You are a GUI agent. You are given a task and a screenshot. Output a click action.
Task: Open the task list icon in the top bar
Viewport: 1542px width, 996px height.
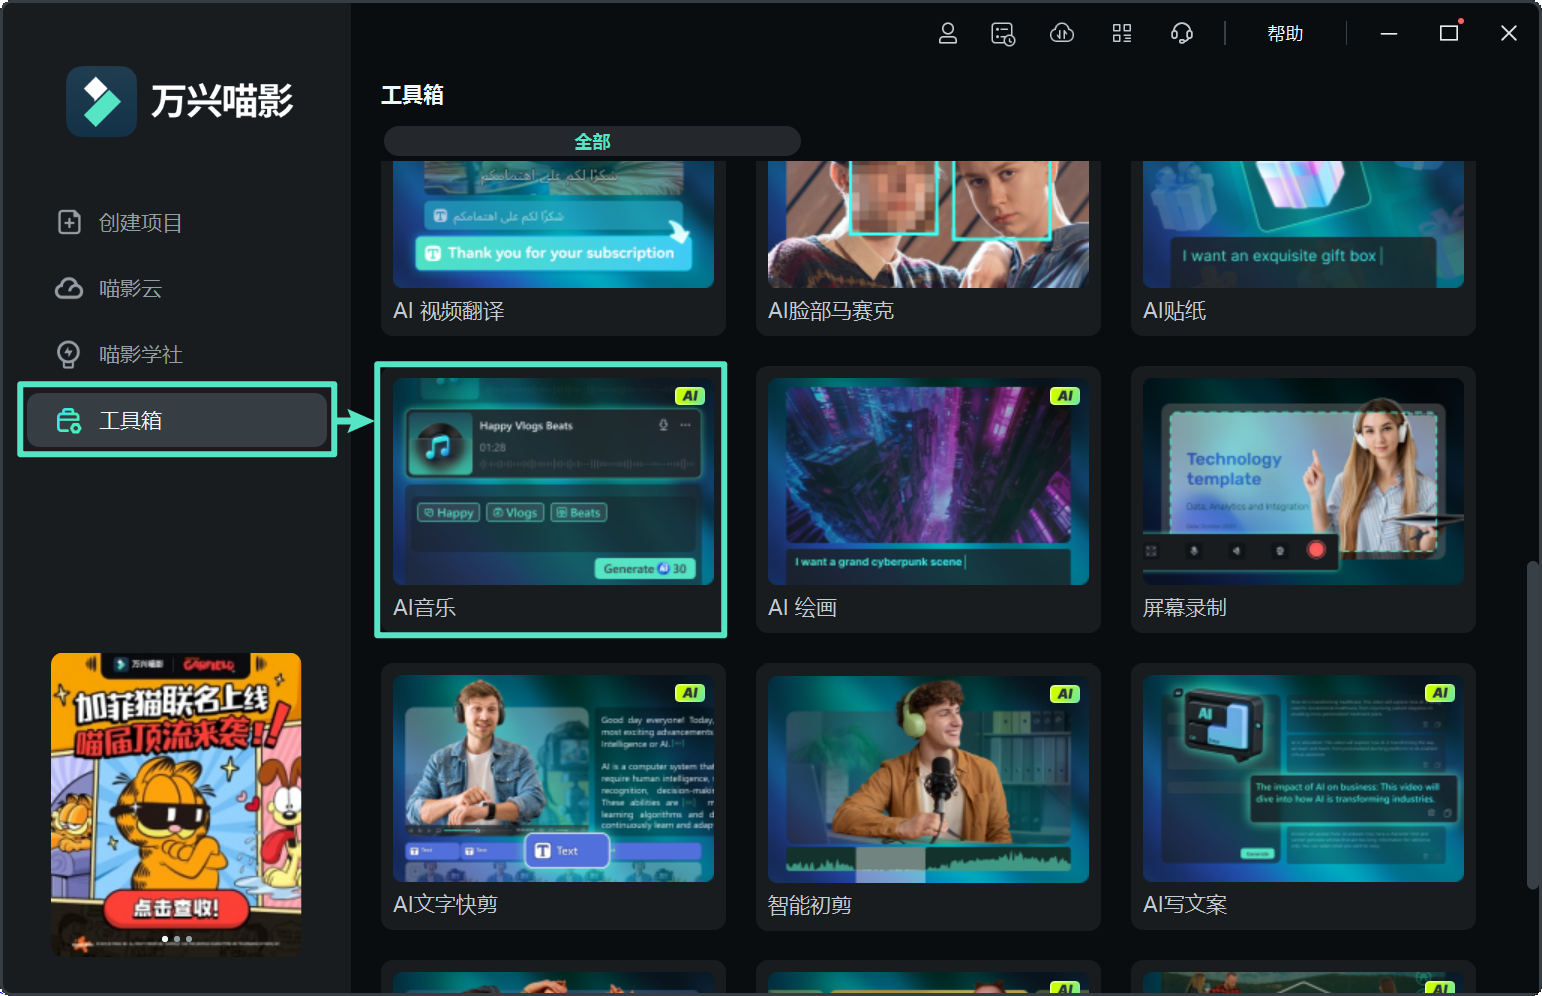tap(1003, 33)
